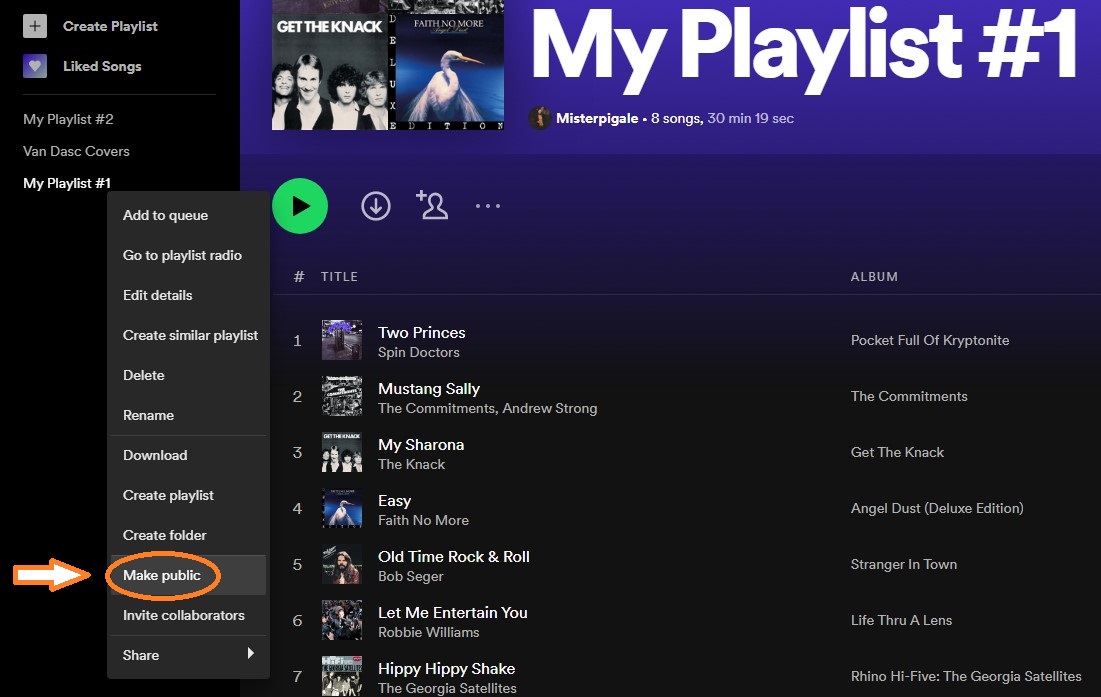Screen dimensions: 1101x697
Task: Select Add to queue from the menu
Action: click(165, 215)
